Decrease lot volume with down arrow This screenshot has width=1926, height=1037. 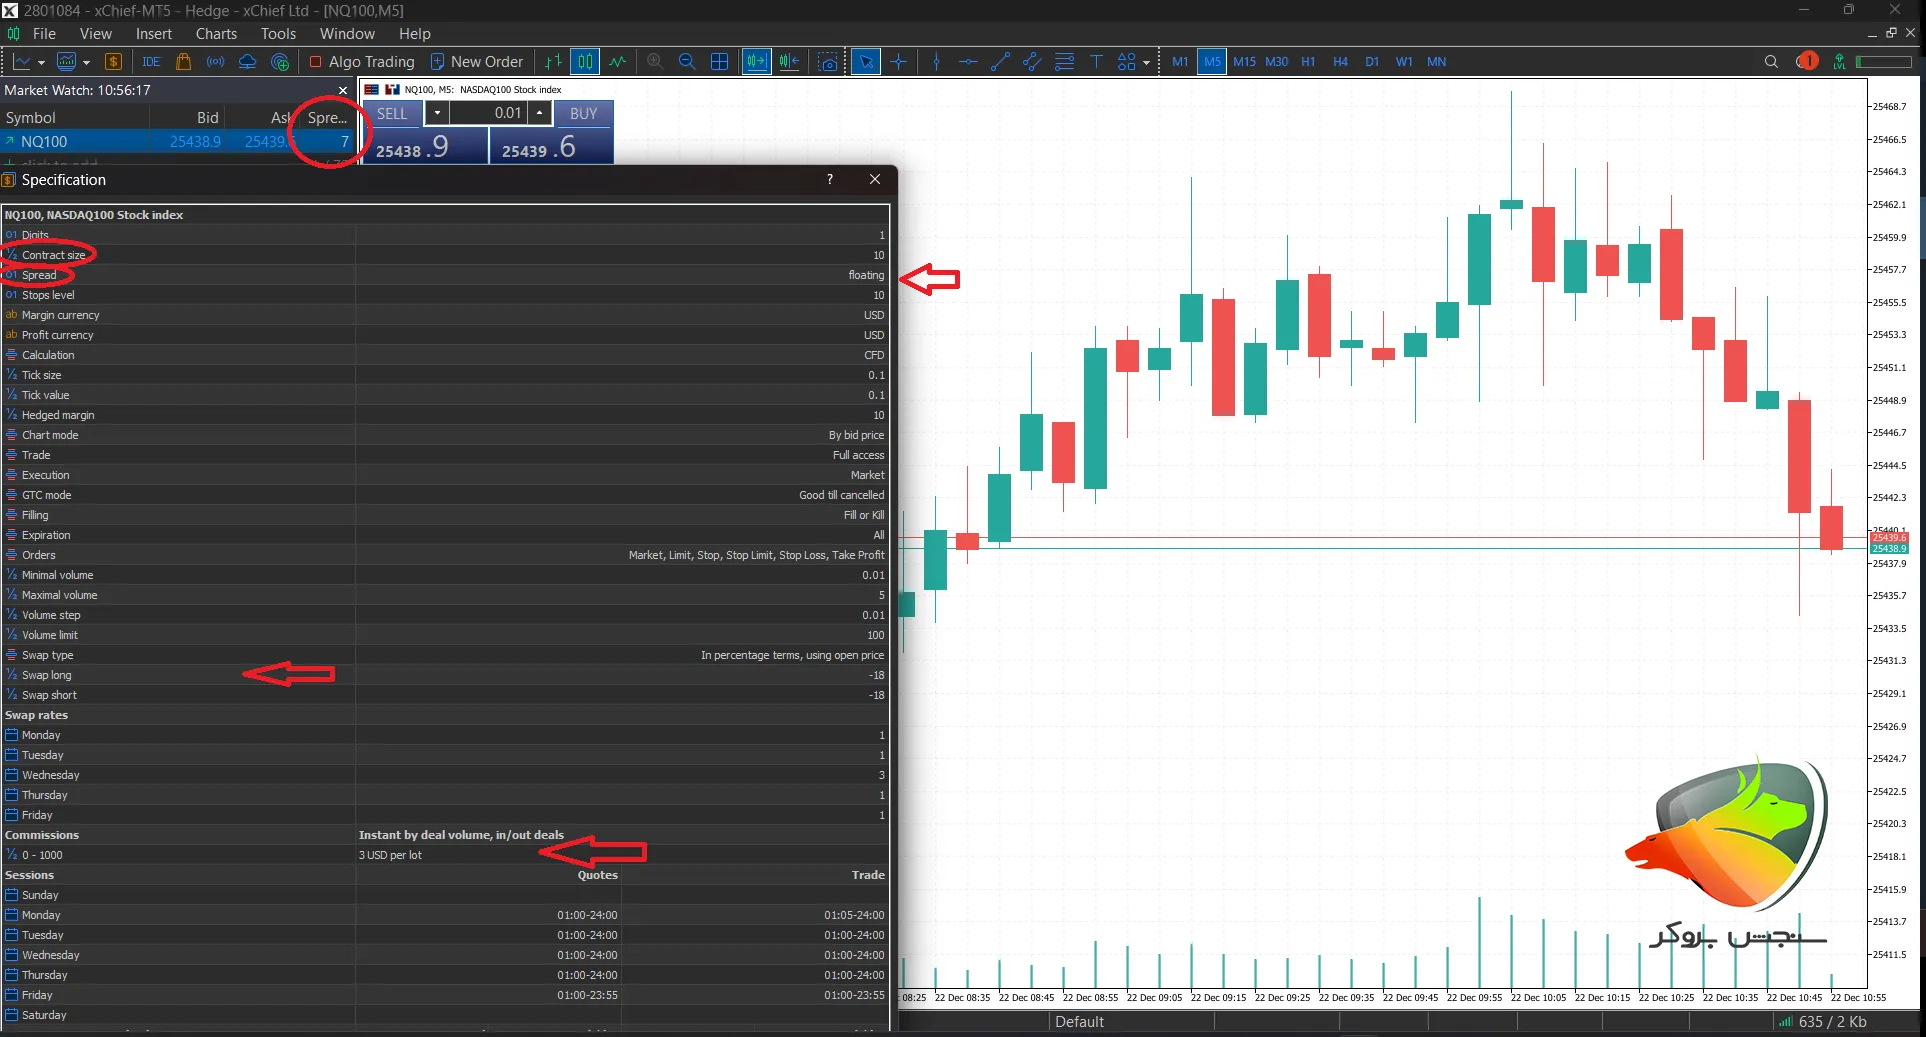(x=437, y=113)
